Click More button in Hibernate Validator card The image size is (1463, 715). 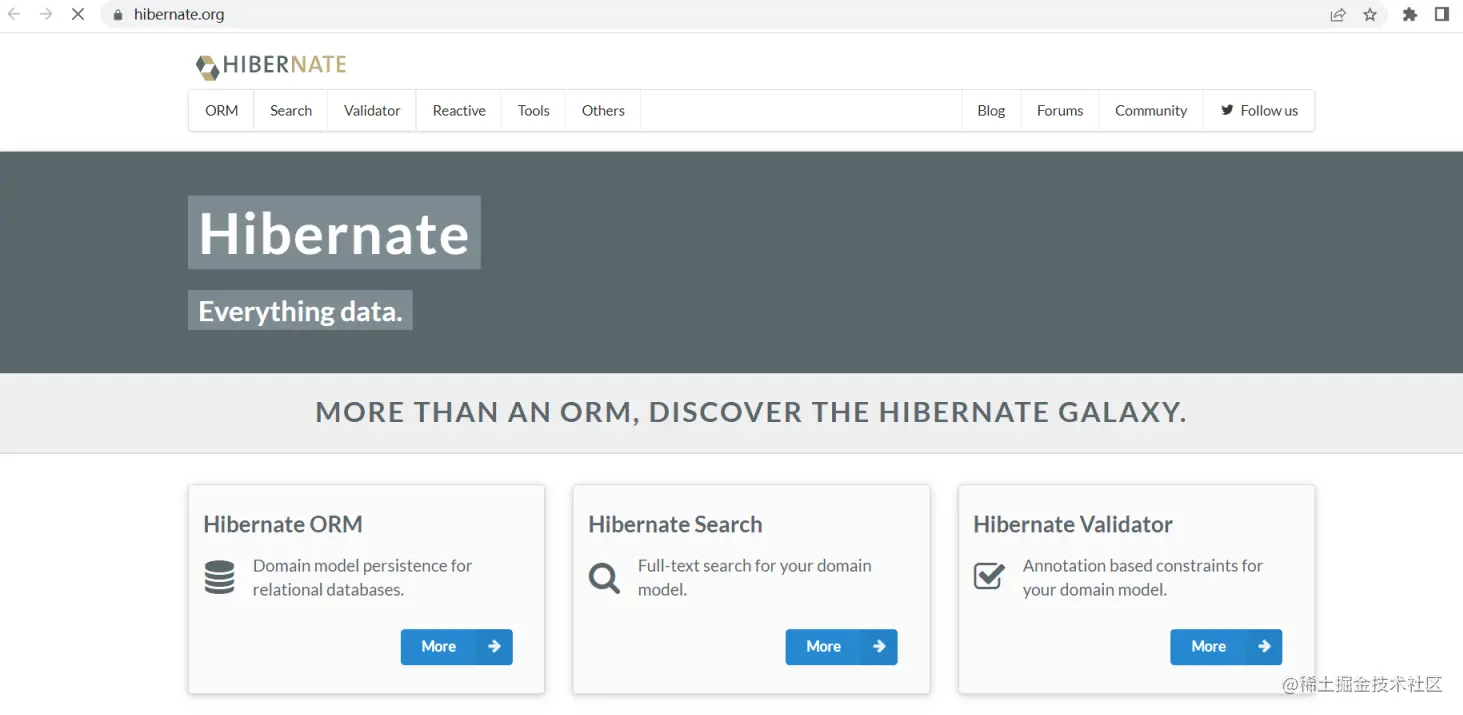pos(1227,647)
